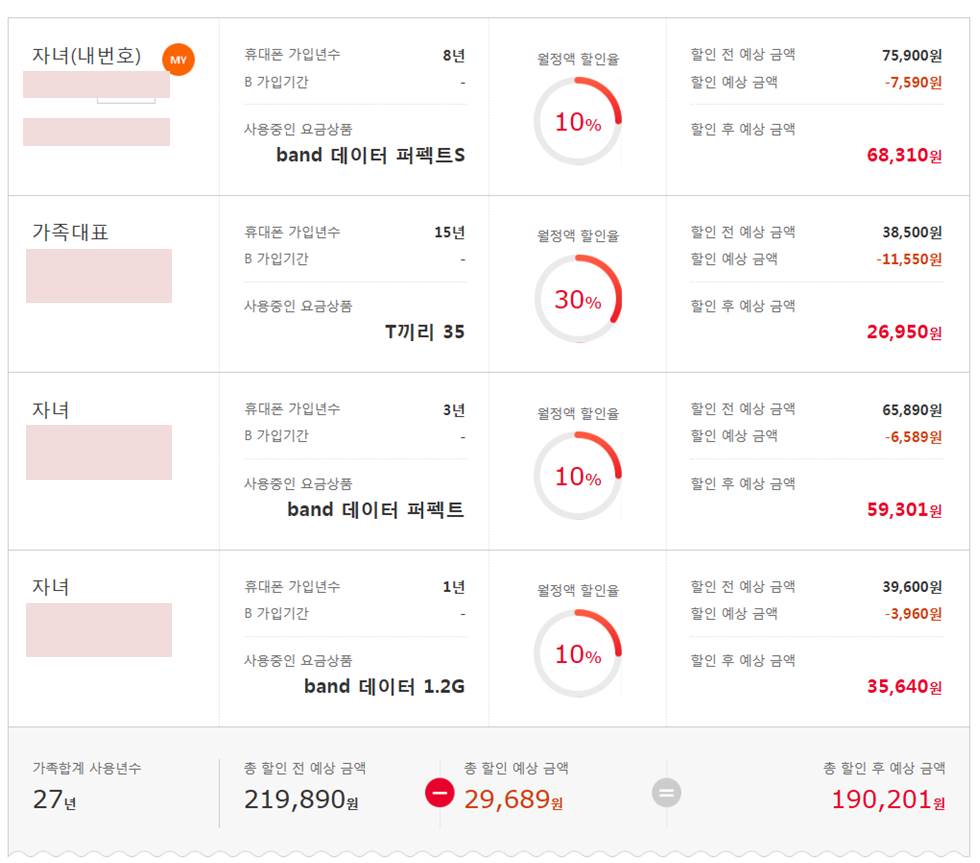Click the orange MY badge
This screenshot has width=980, height=863.
pyautogui.click(x=178, y=60)
